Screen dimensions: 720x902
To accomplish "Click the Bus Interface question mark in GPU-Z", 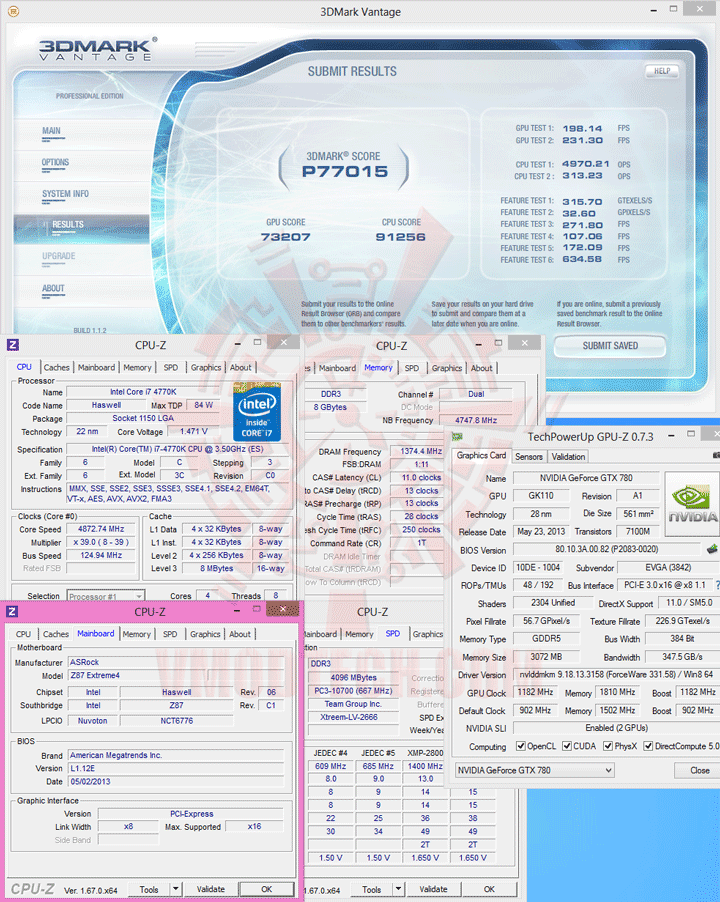I will pos(717,585).
